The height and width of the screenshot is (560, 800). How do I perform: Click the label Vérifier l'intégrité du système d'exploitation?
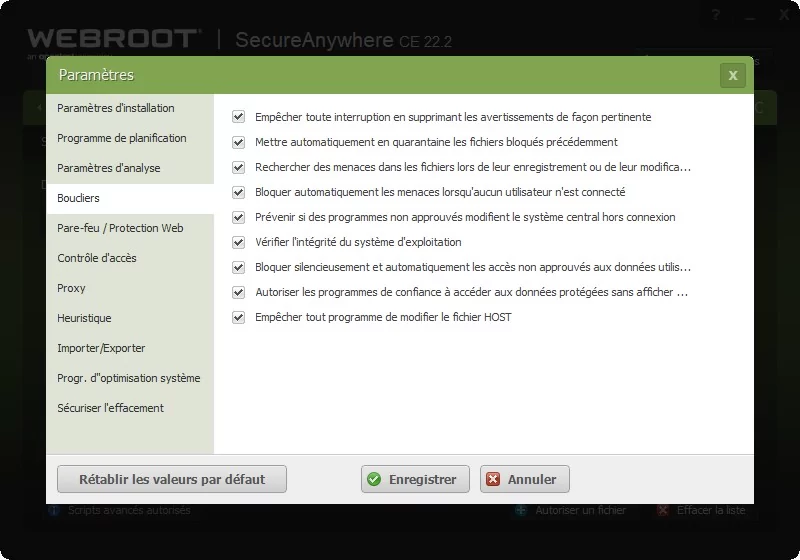click(x=358, y=242)
